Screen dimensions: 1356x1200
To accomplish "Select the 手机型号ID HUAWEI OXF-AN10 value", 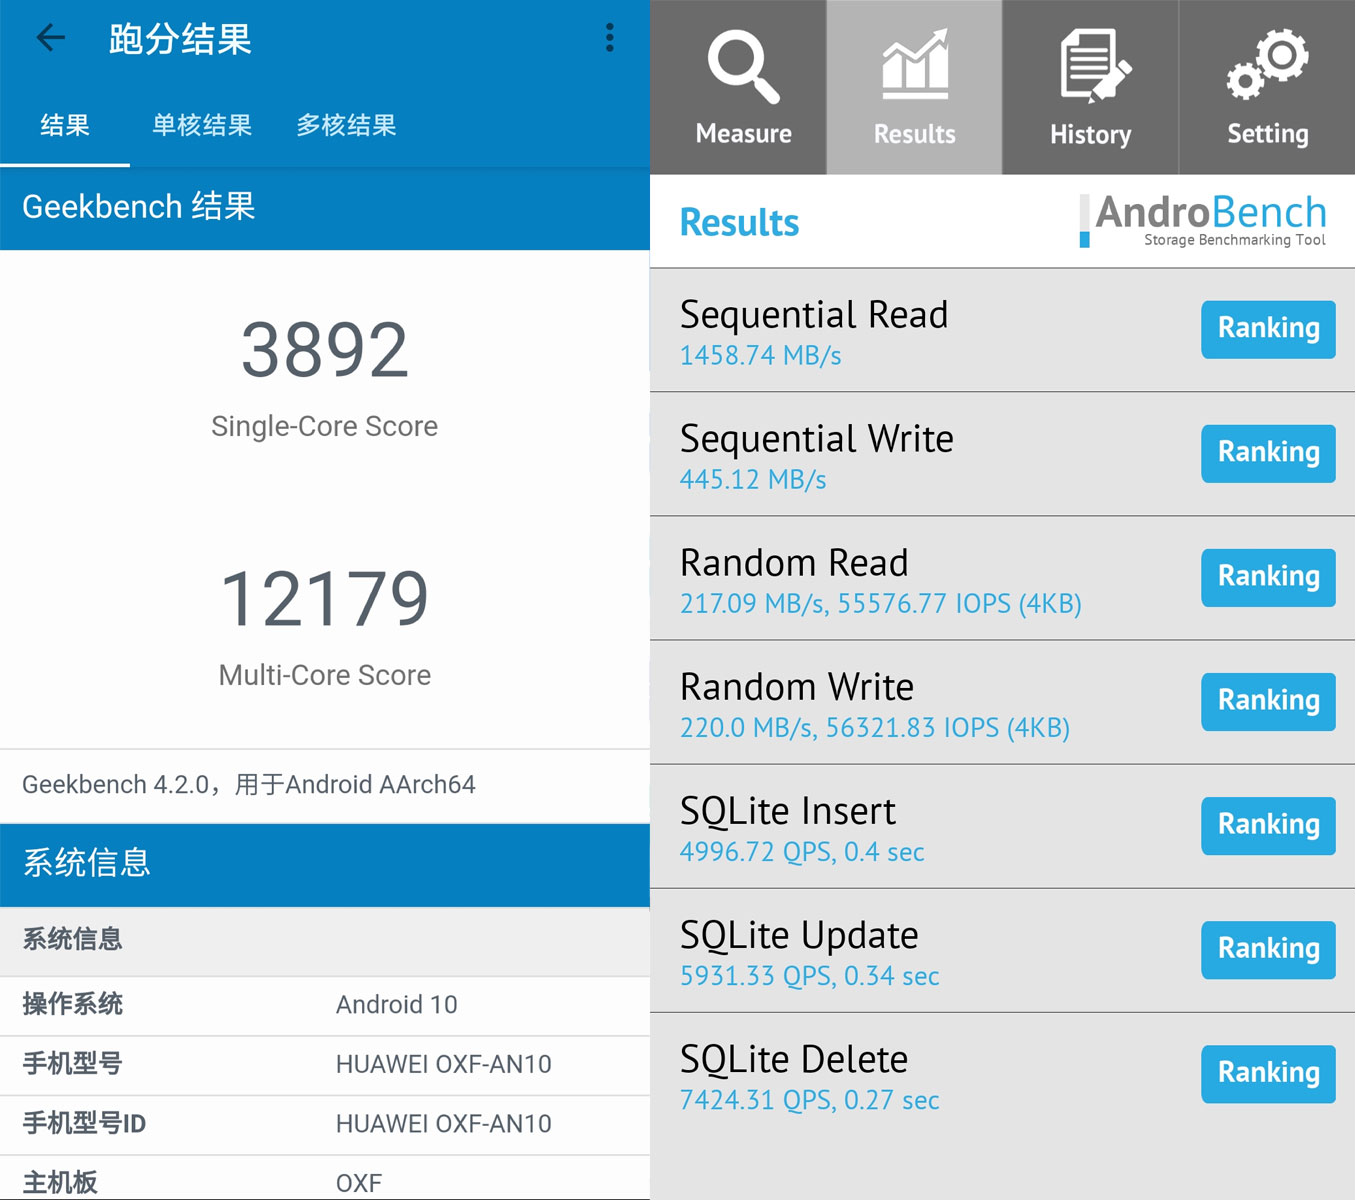I will [443, 1124].
